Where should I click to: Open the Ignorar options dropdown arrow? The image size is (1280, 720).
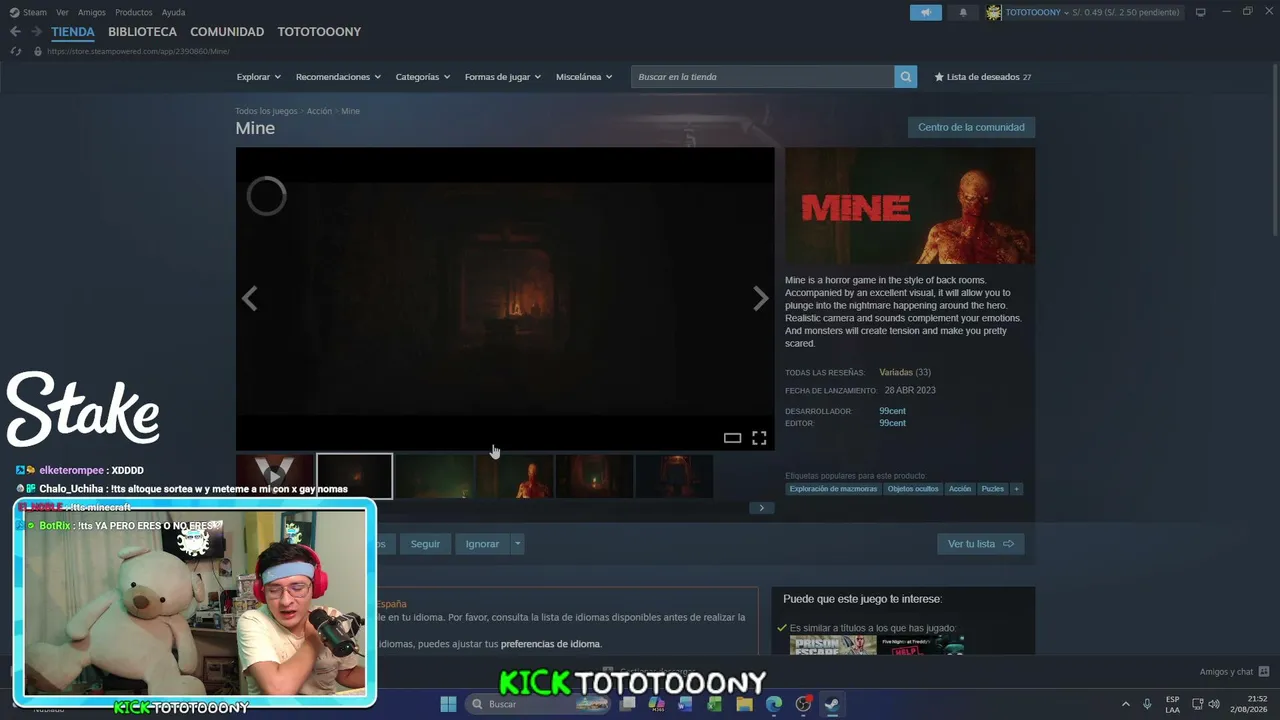(517, 544)
